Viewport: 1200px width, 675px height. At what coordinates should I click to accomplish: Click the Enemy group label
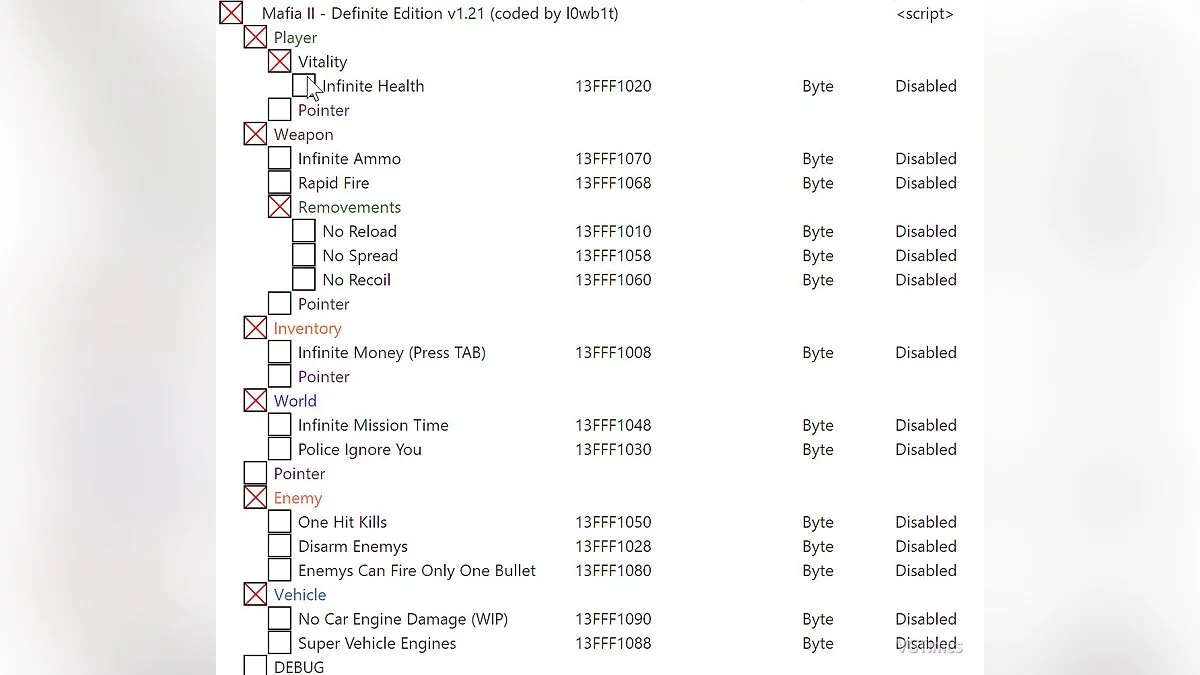(x=298, y=498)
